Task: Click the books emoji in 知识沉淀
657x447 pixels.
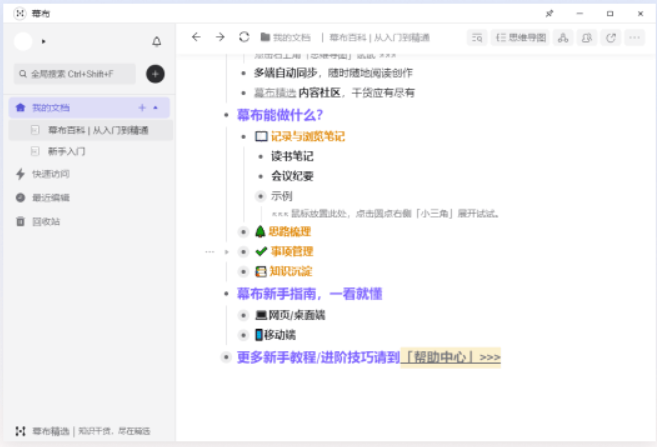Action: click(261, 271)
